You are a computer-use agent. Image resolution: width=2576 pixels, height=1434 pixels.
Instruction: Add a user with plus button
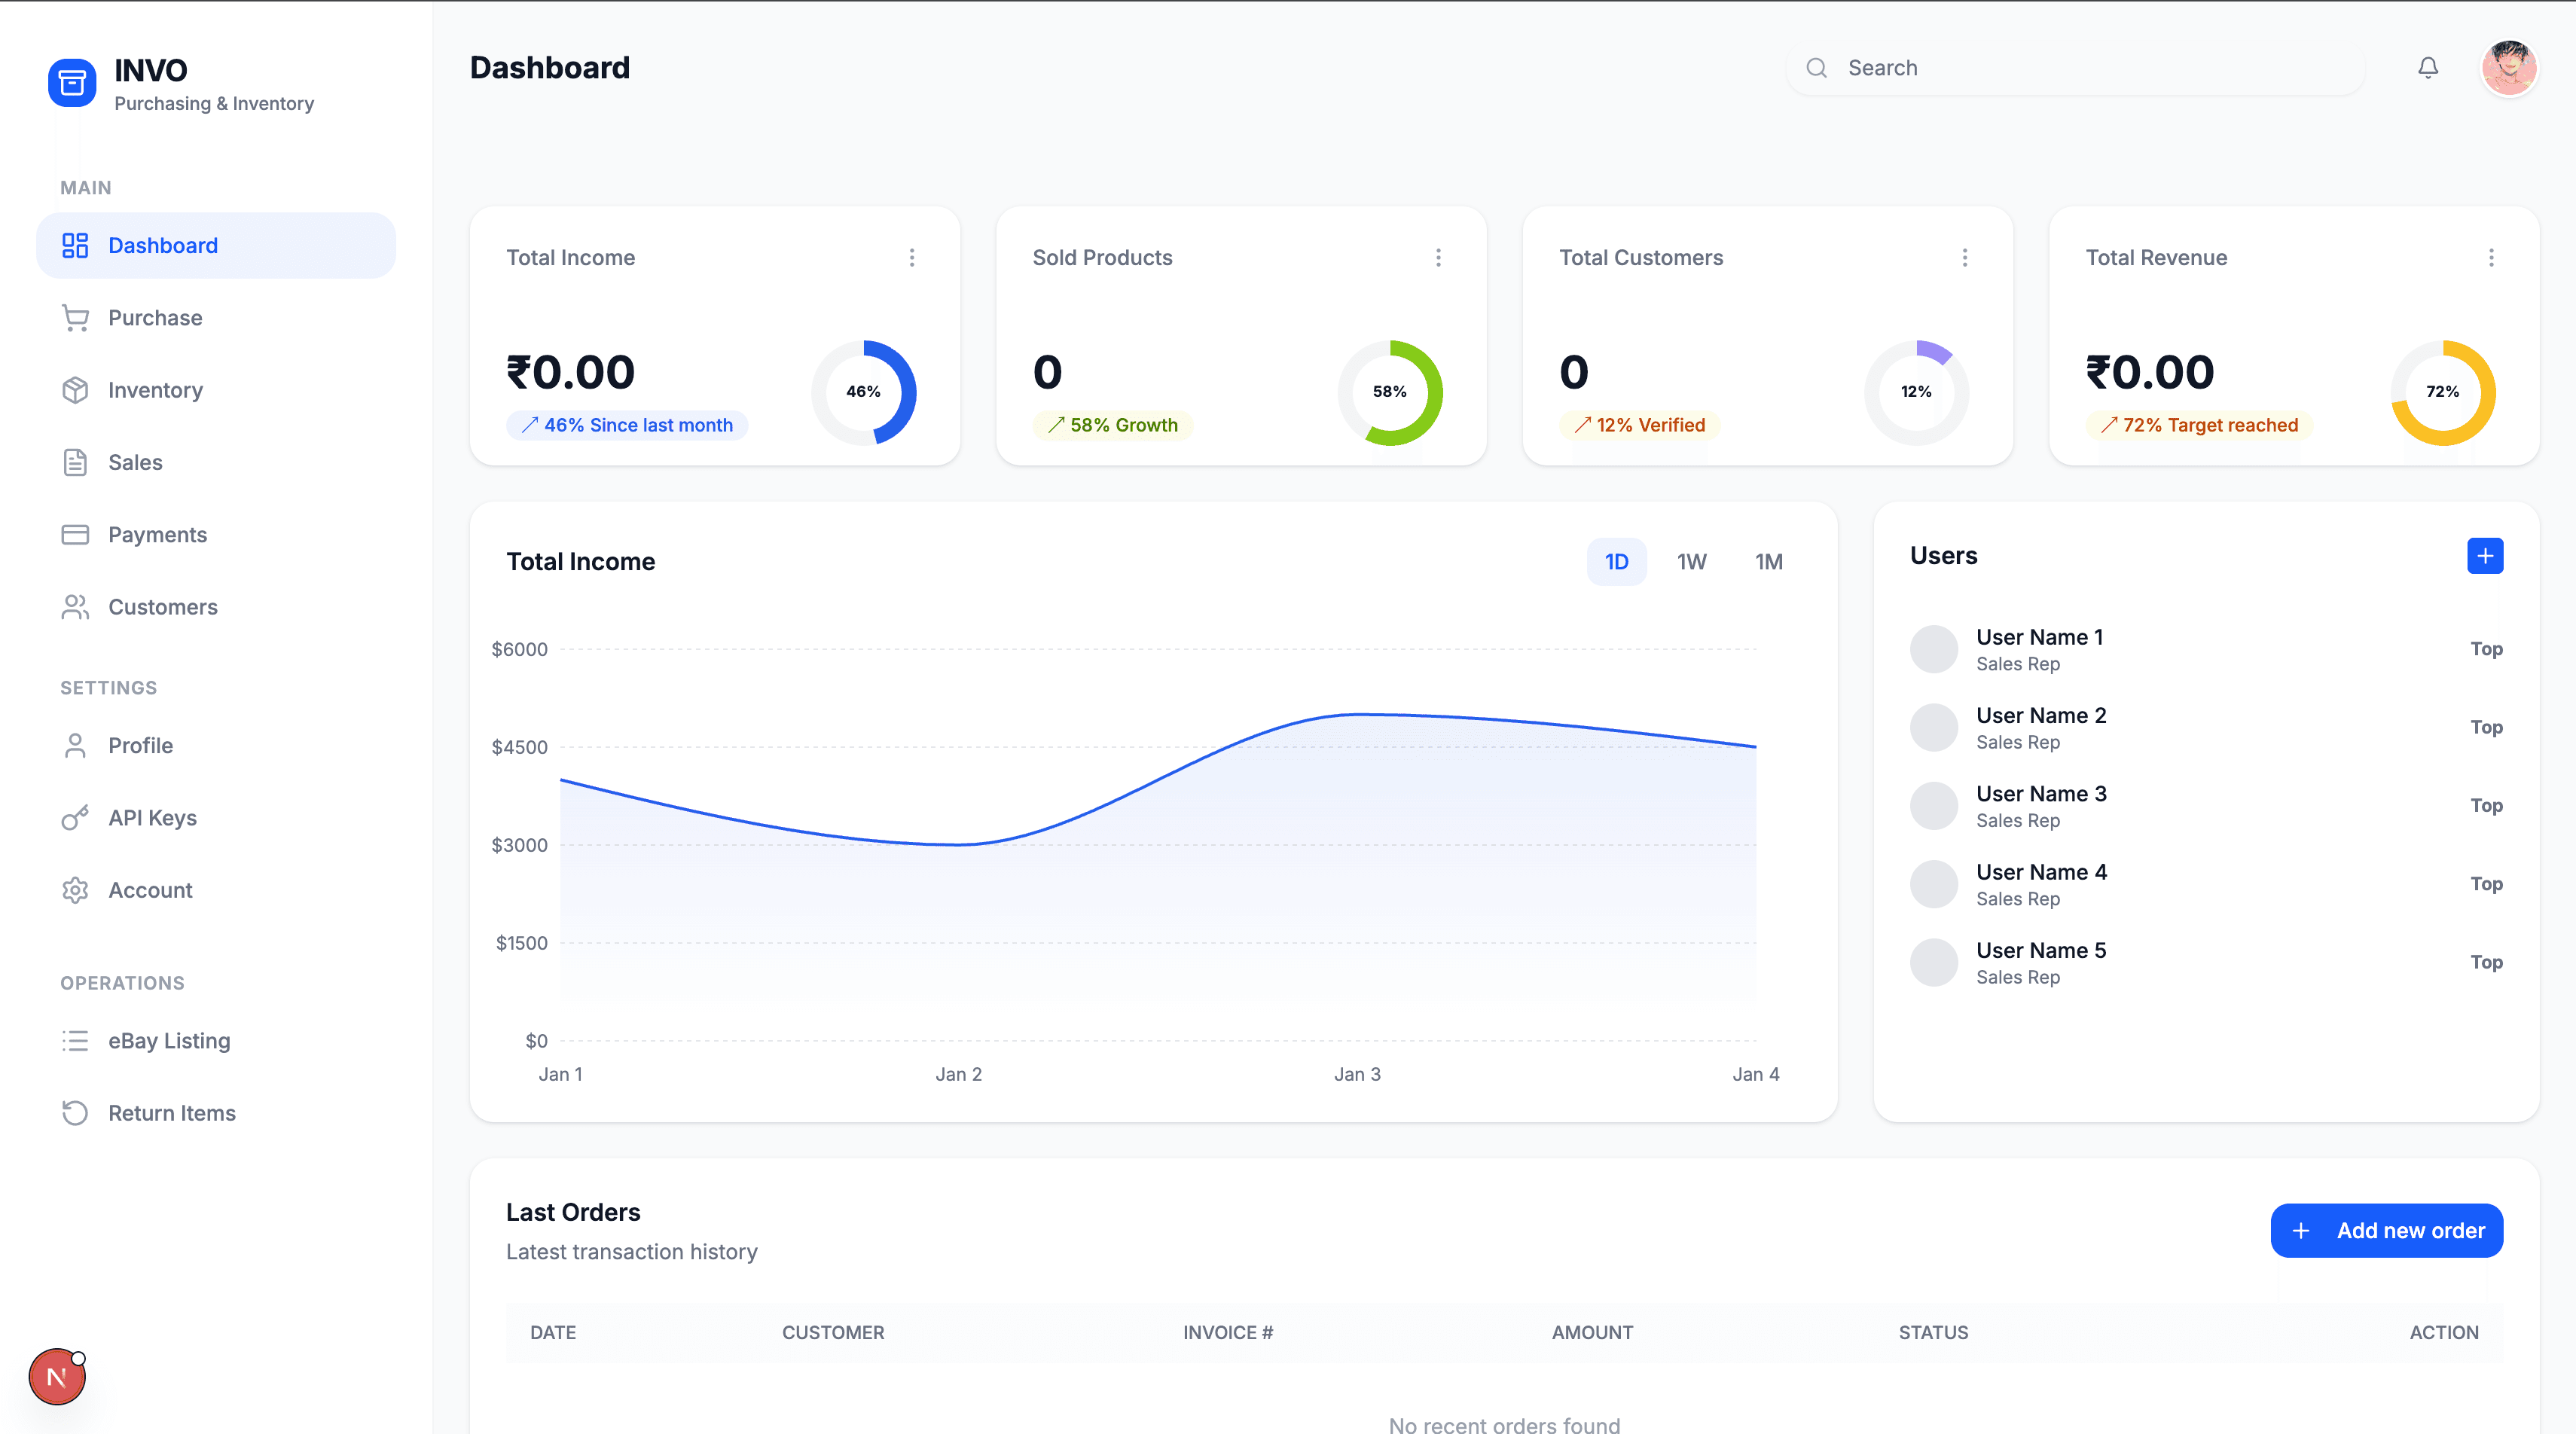[x=2485, y=555]
